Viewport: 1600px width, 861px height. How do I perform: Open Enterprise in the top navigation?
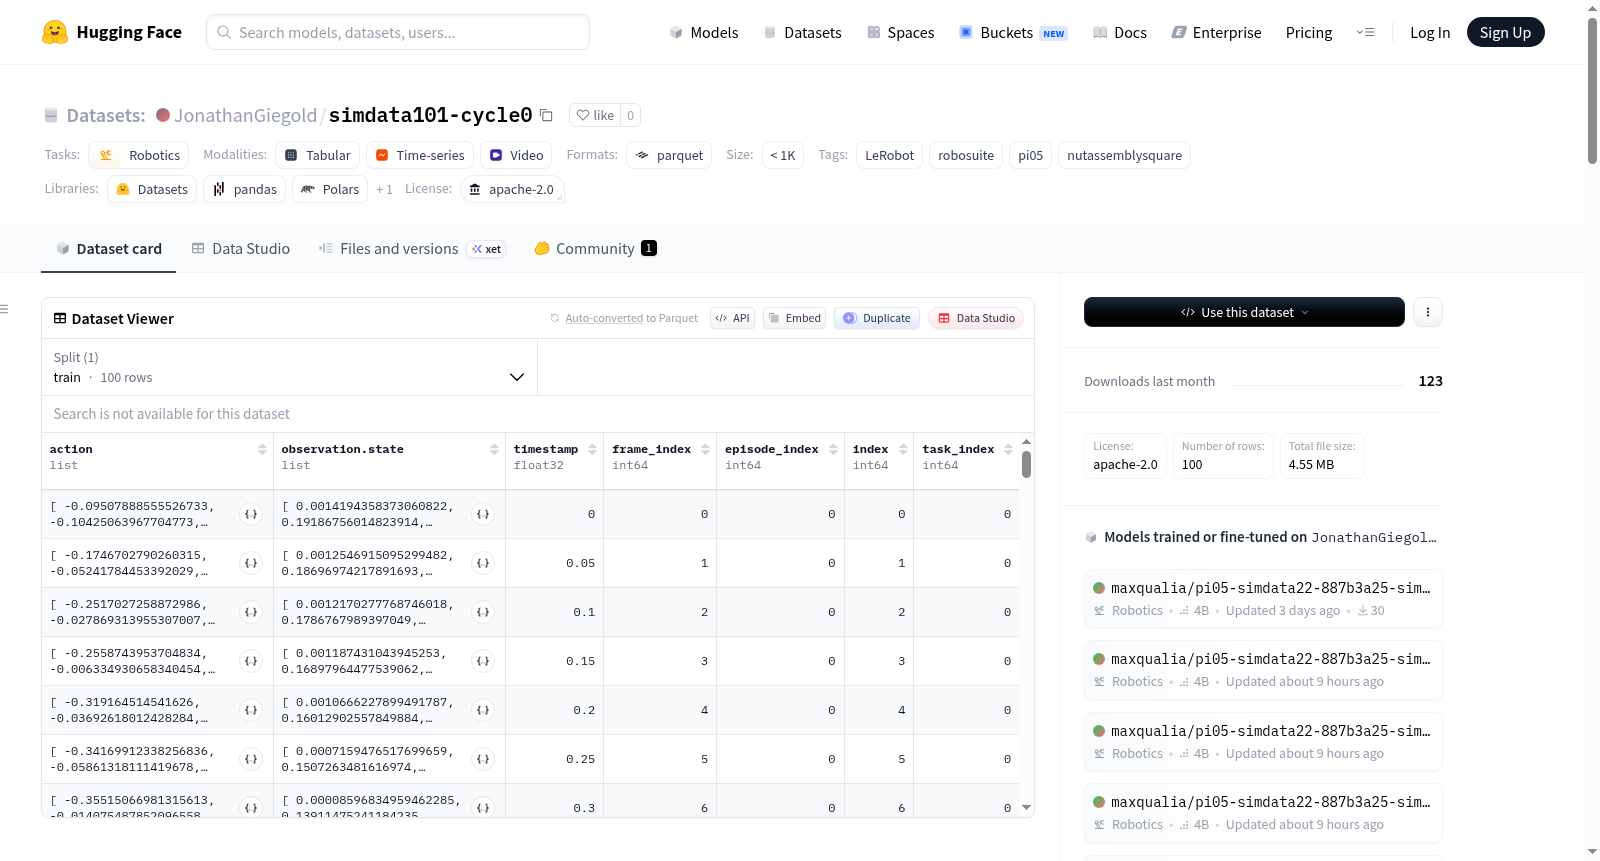[1216, 32]
